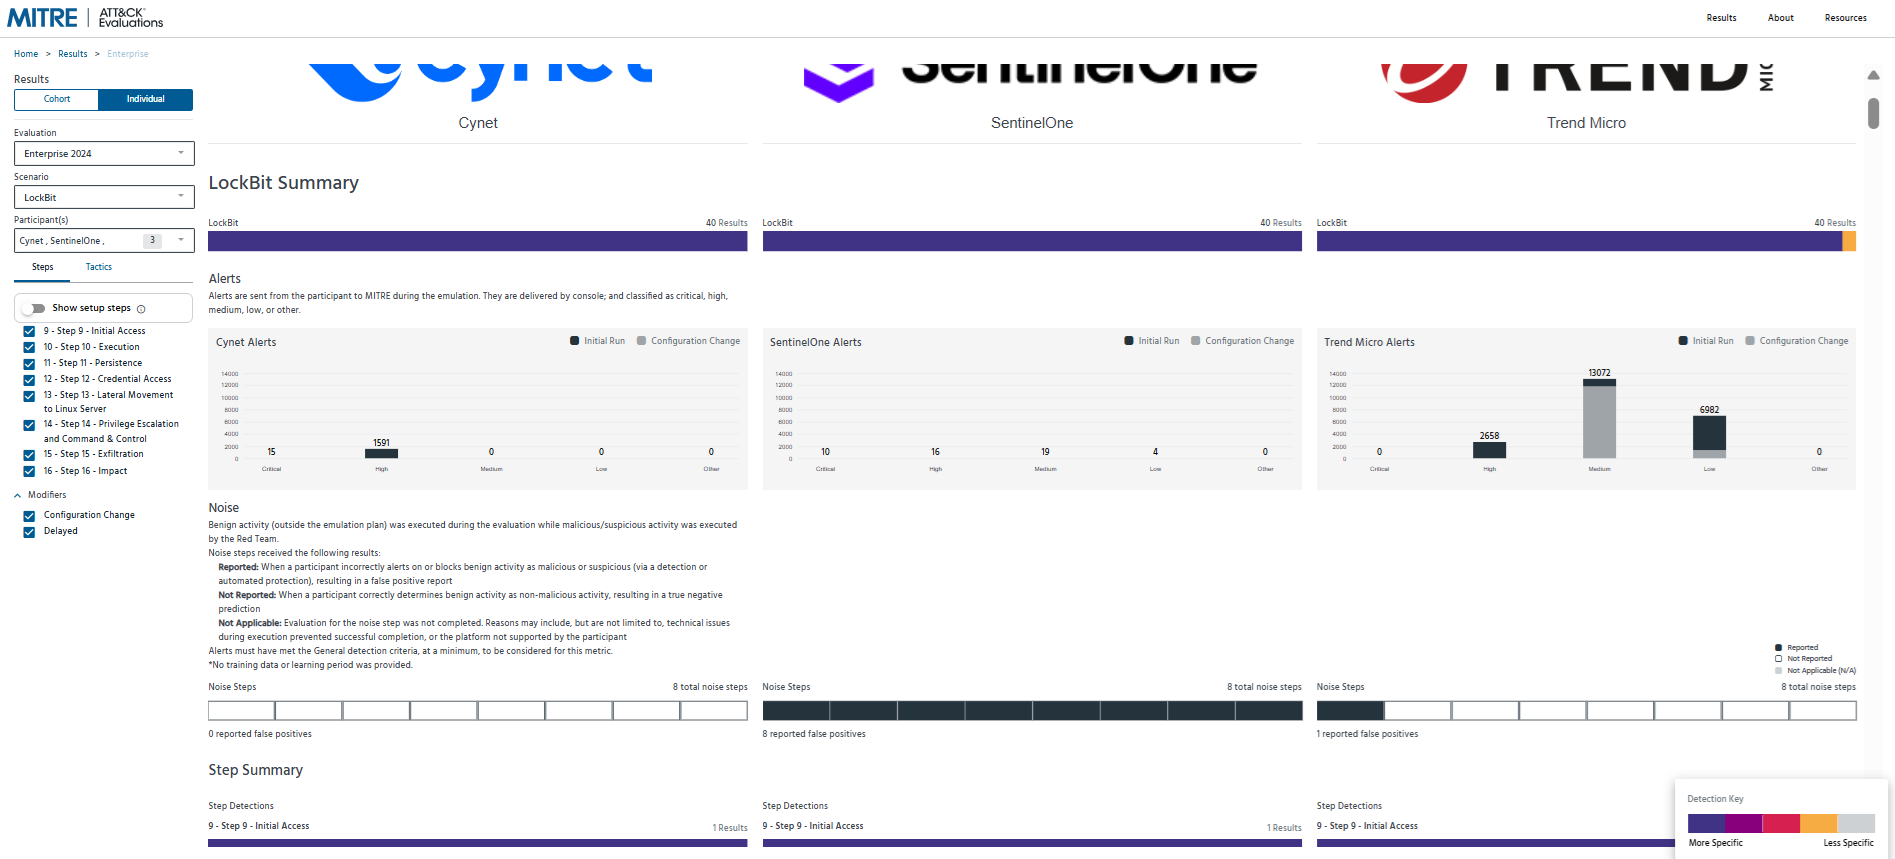Screen dimensions: 1895x859
Task: Collapse the Modifiers section
Action: point(18,495)
